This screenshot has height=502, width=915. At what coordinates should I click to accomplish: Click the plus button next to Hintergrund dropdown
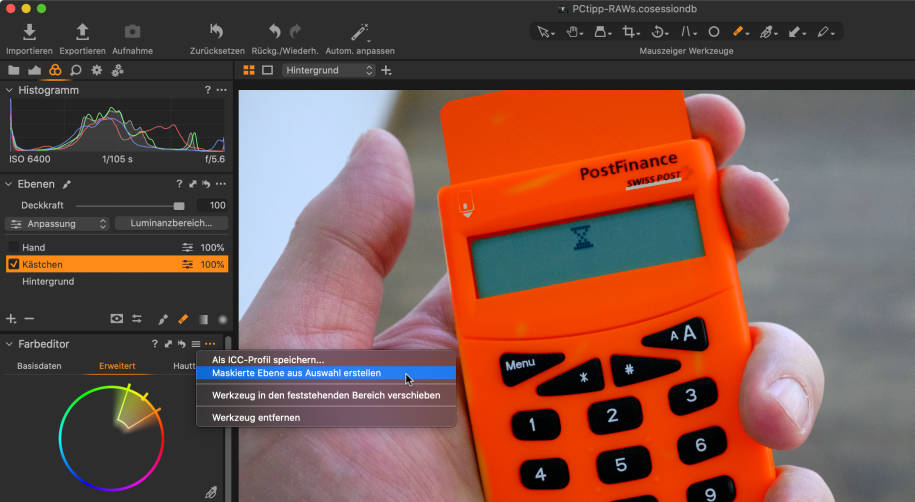(386, 70)
